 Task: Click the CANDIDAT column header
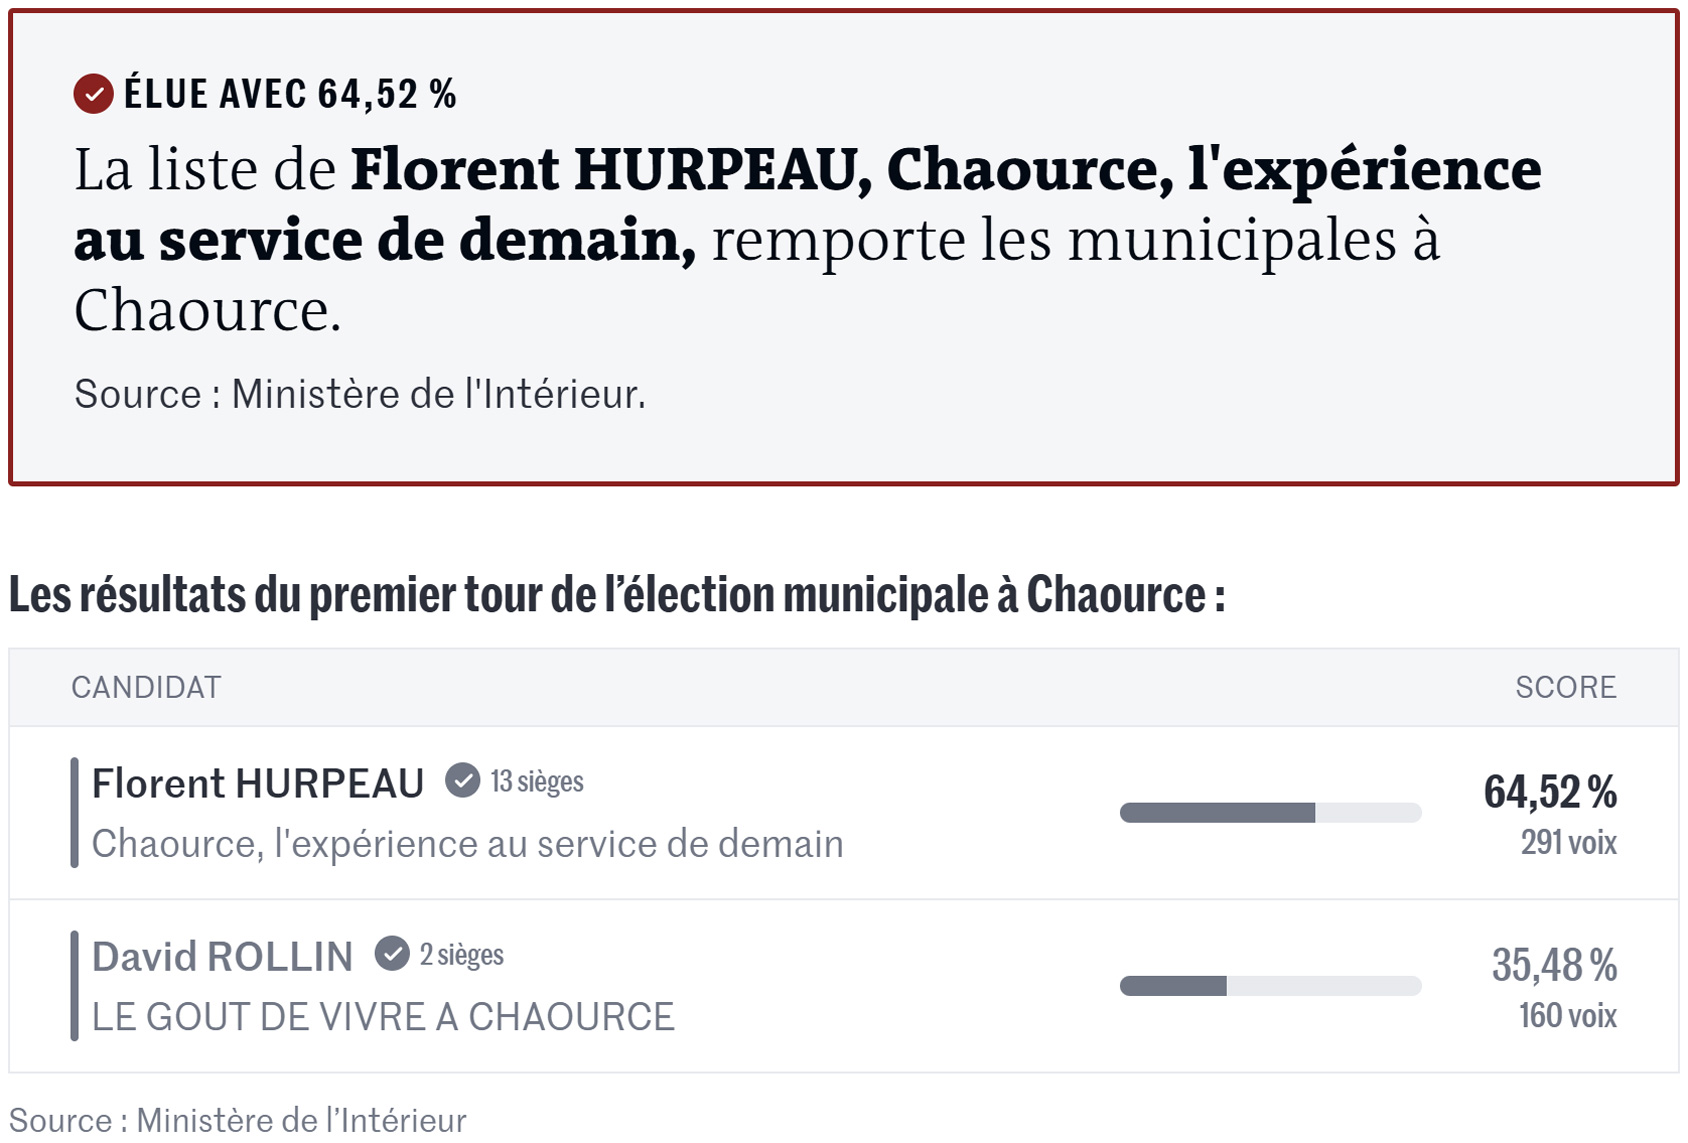tap(146, 688)
